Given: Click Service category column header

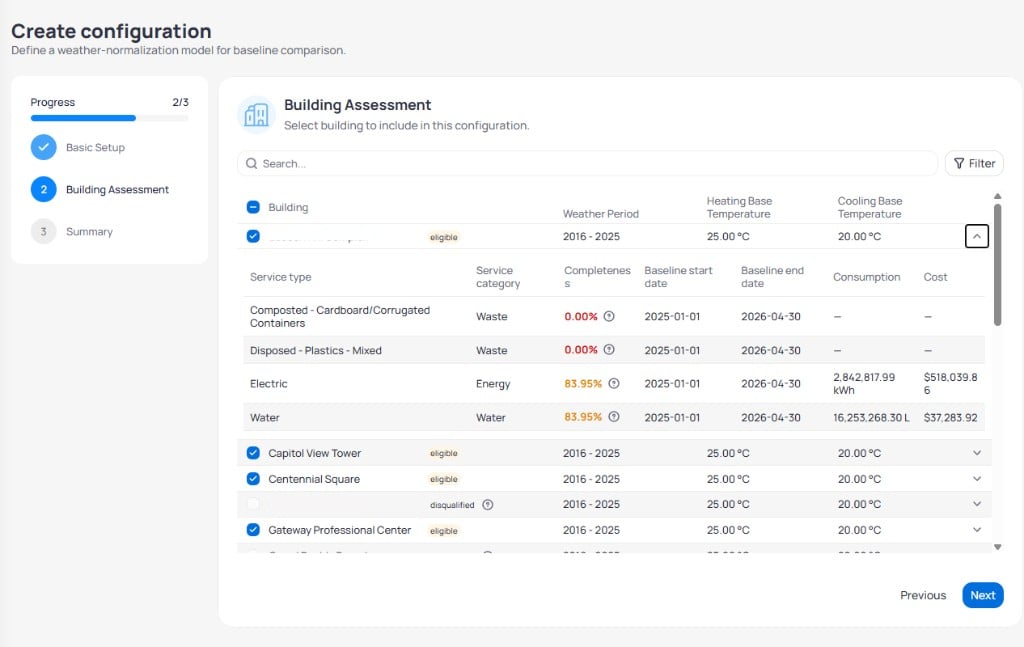Looking at the screenshot, I should coord(498,277).
